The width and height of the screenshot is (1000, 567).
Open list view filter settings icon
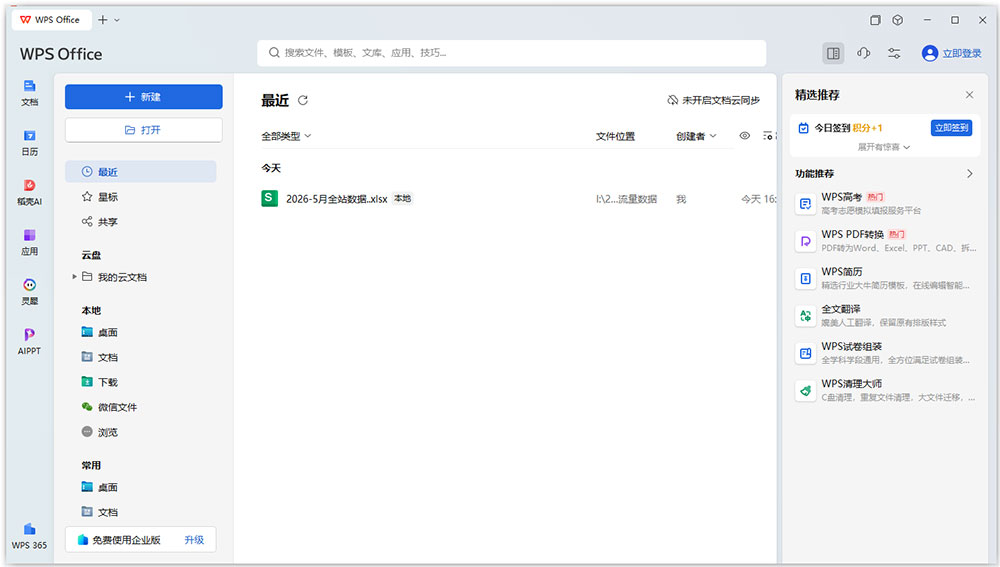pyautogui.click(x=768, y=135)
